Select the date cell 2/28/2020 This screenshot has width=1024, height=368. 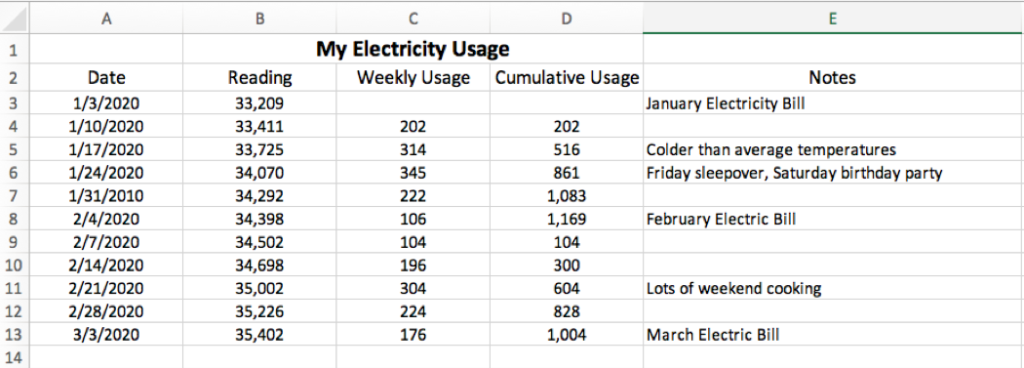coord(106,312)
